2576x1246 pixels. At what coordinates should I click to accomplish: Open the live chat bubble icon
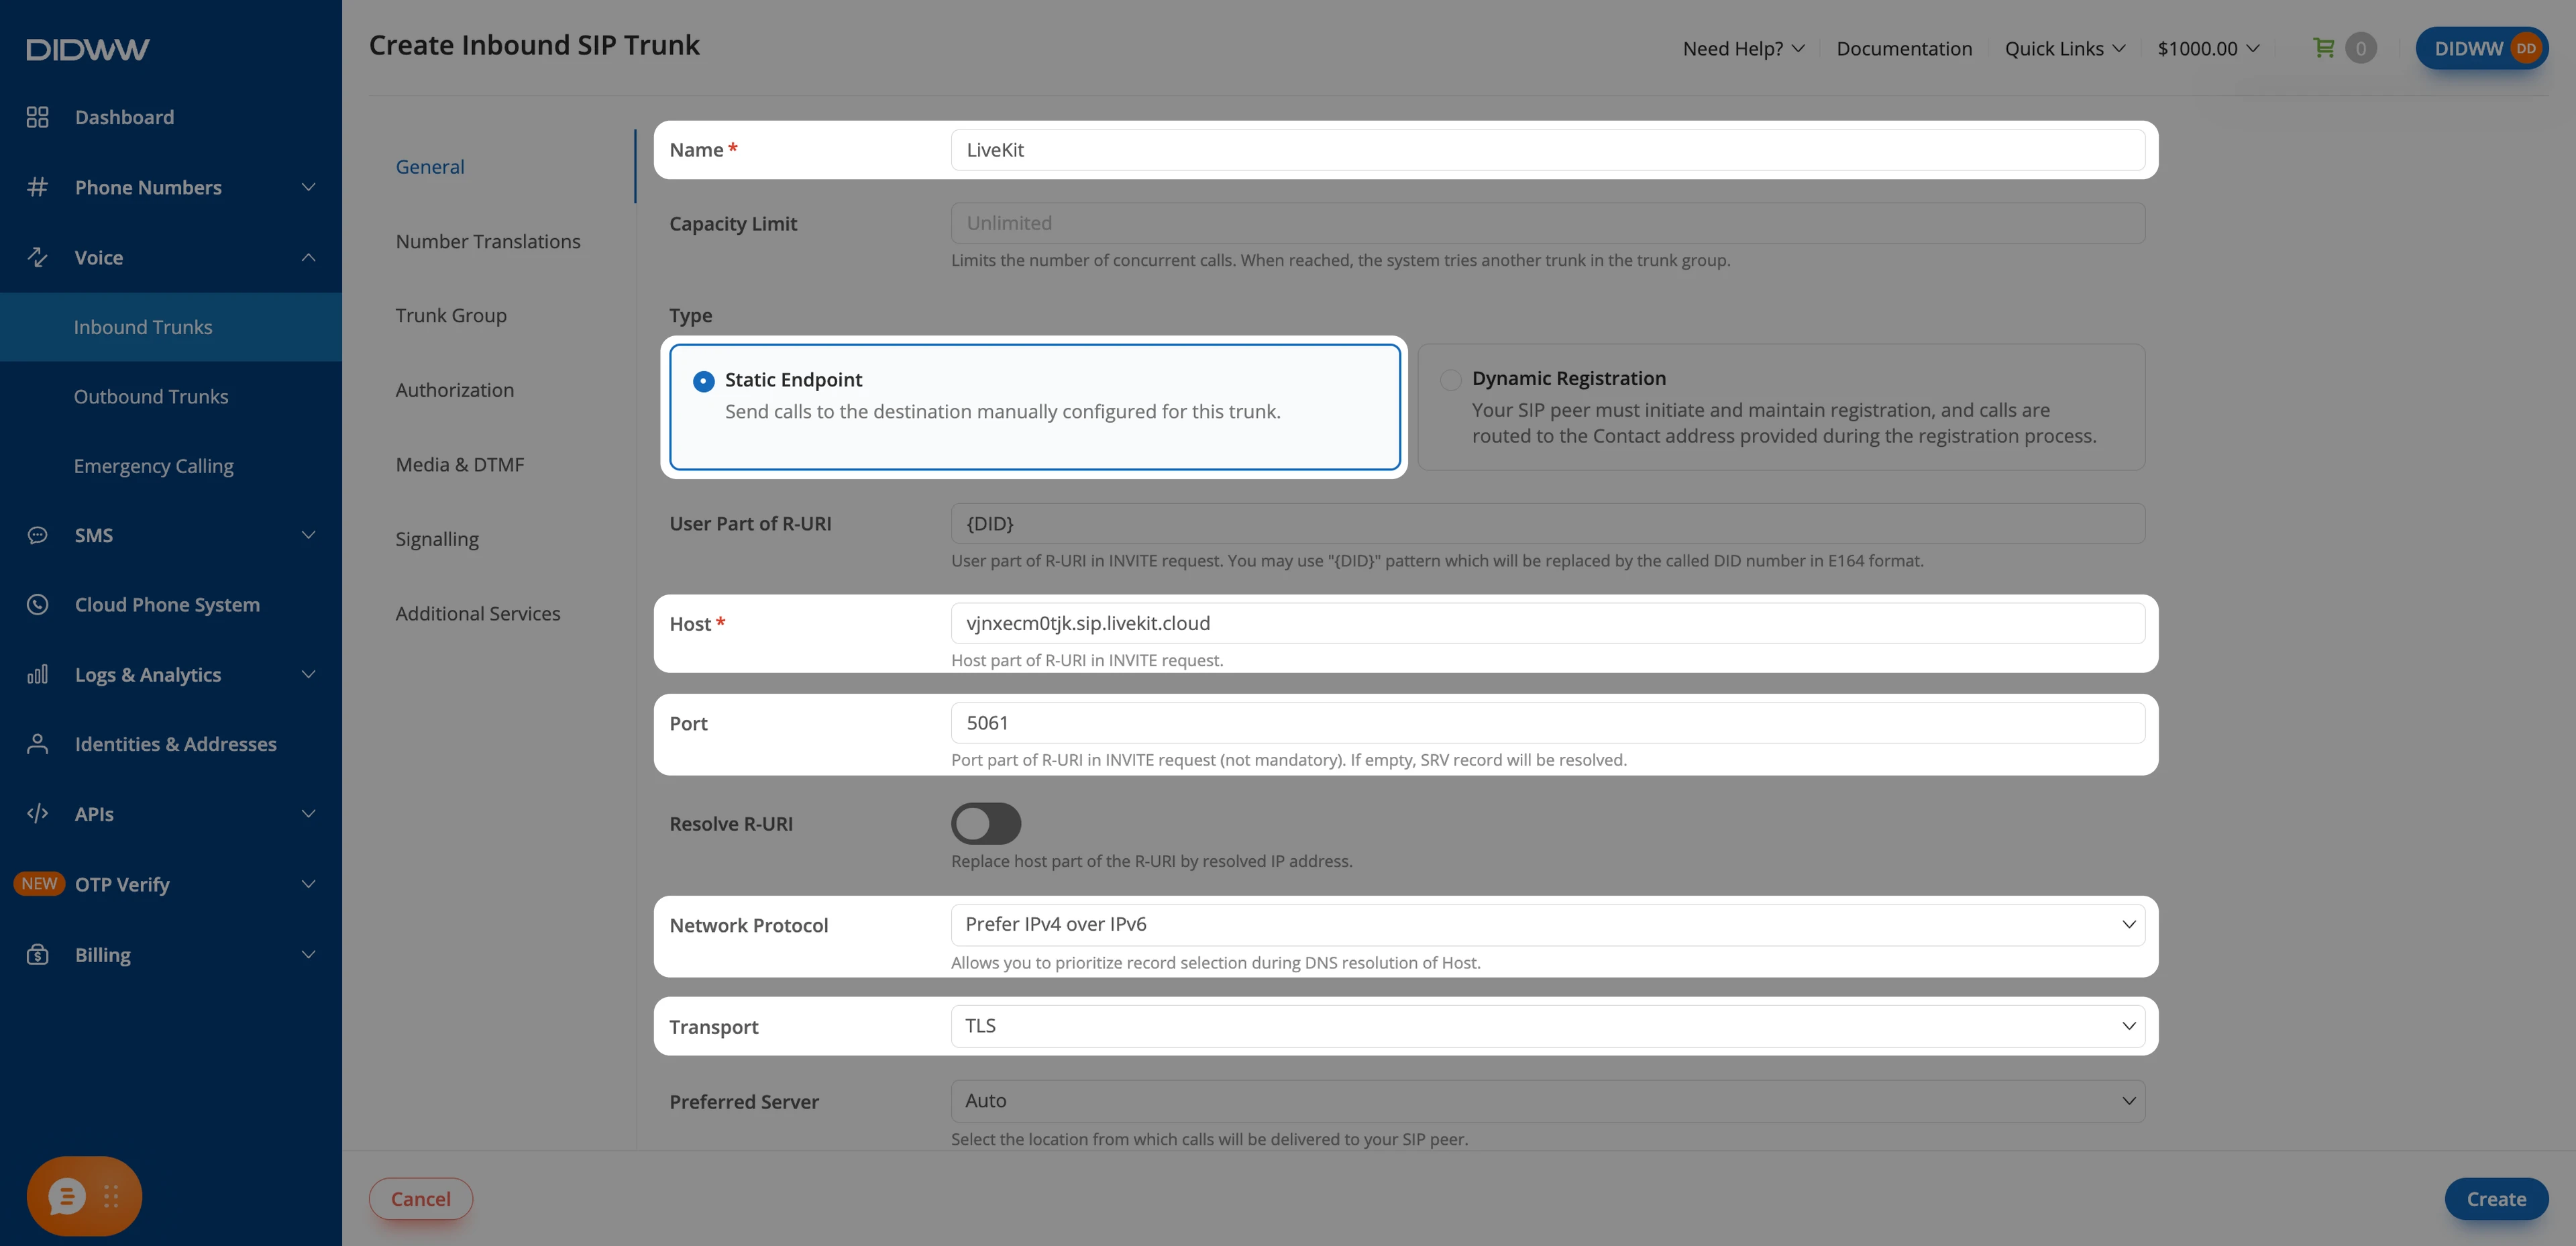point(67,1196)
